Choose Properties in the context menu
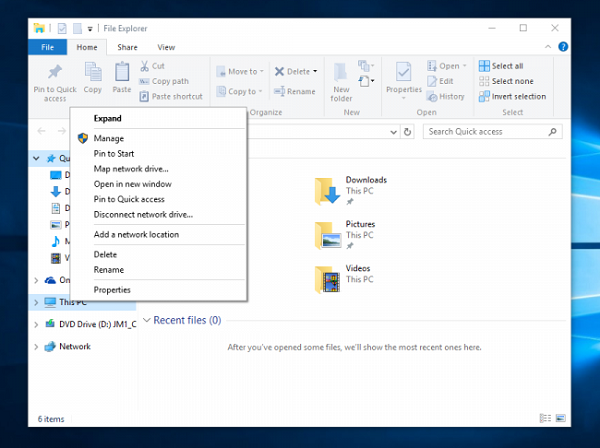This screenshot has height=448, width=600. pyautogui.click(x=112, y=290)
